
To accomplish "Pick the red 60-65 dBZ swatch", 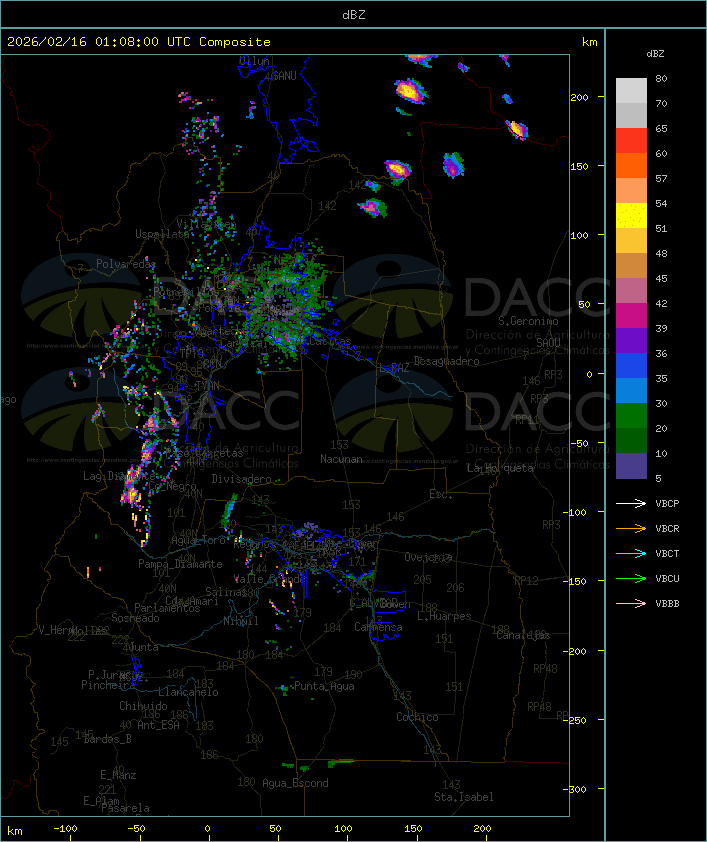I will (x=631, y=141).
